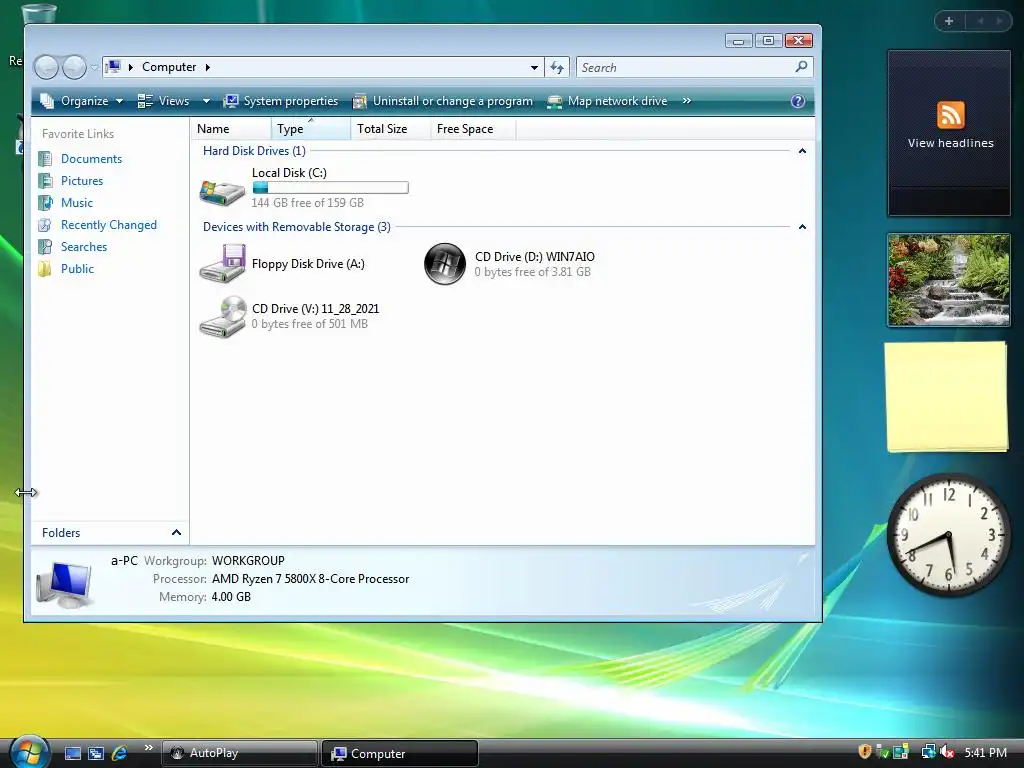Click the magnifier icon in Search box
Image resolution: width=1024 pixels, height=768 pixels.
point(801,67)
